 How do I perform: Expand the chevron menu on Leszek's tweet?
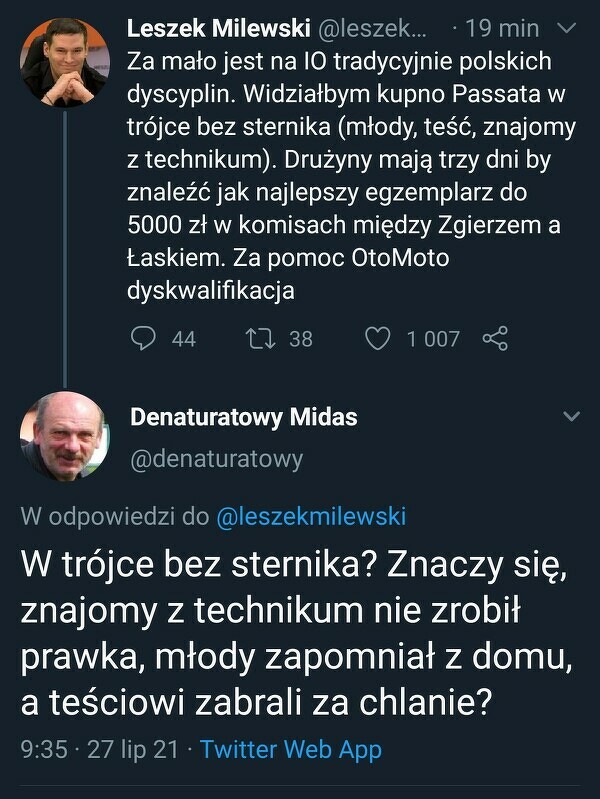tap(567, 30)
